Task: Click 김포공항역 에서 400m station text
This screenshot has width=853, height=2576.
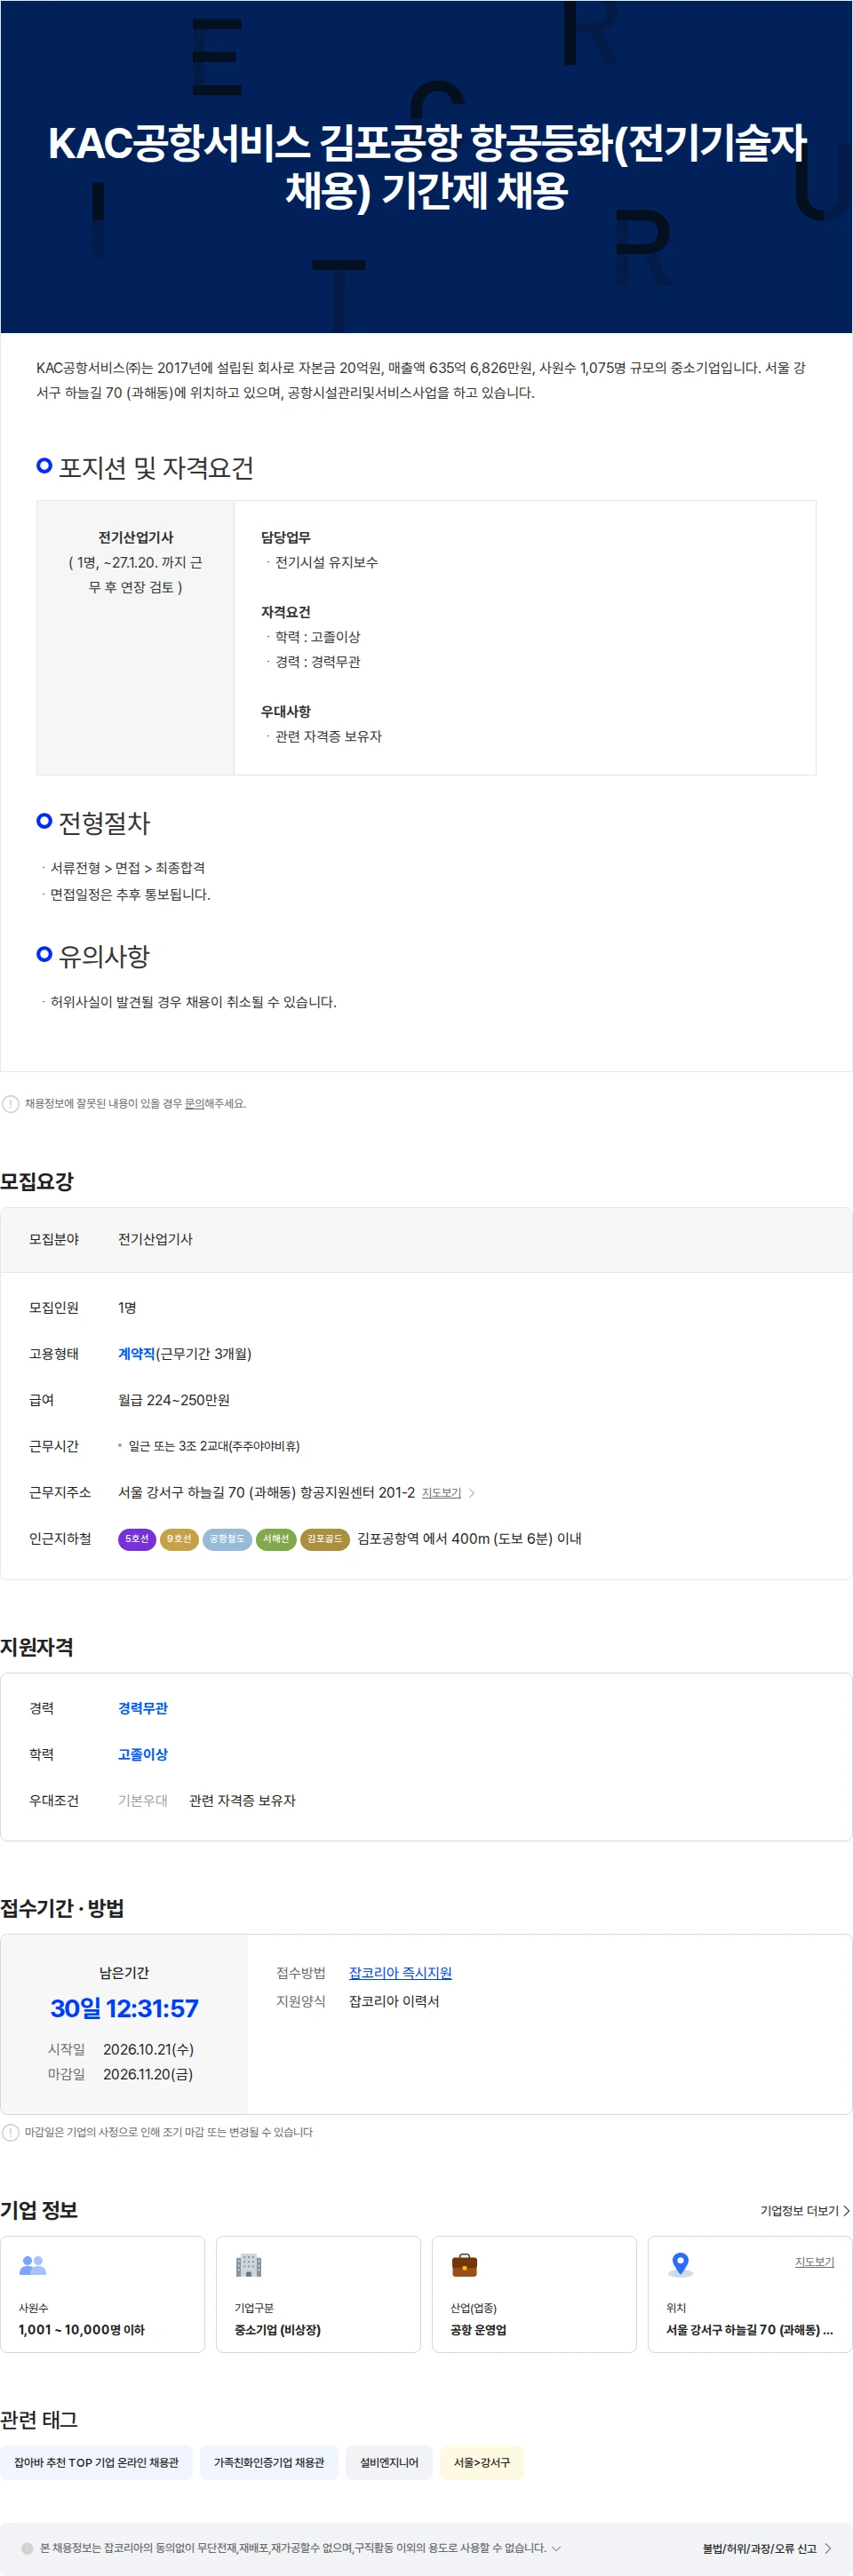Action: pos(469,1538)
